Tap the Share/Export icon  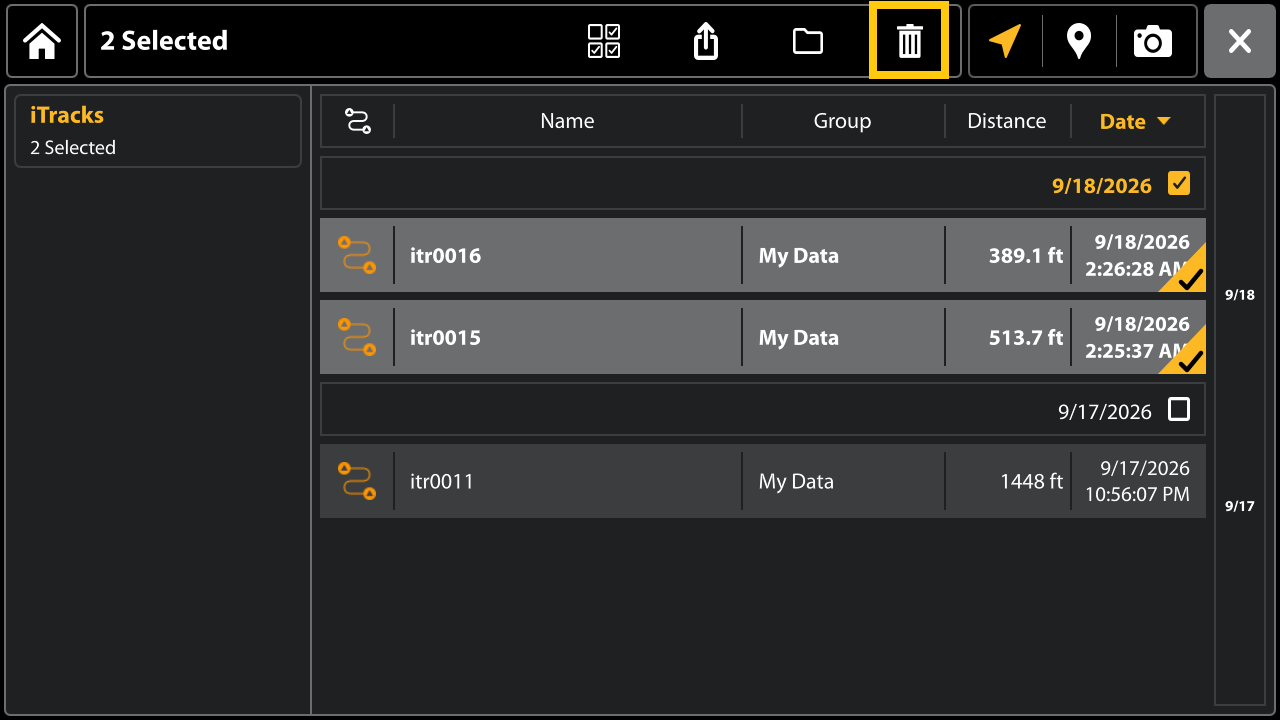706,41
